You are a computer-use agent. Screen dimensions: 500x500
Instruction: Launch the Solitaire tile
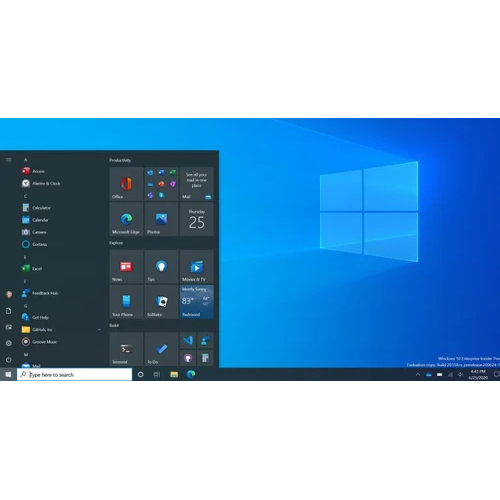(x=161, y=302)
